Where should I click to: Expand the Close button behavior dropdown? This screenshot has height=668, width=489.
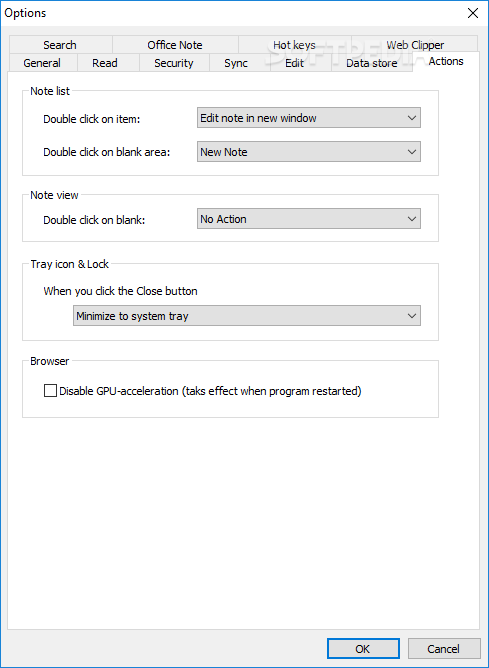247,316
